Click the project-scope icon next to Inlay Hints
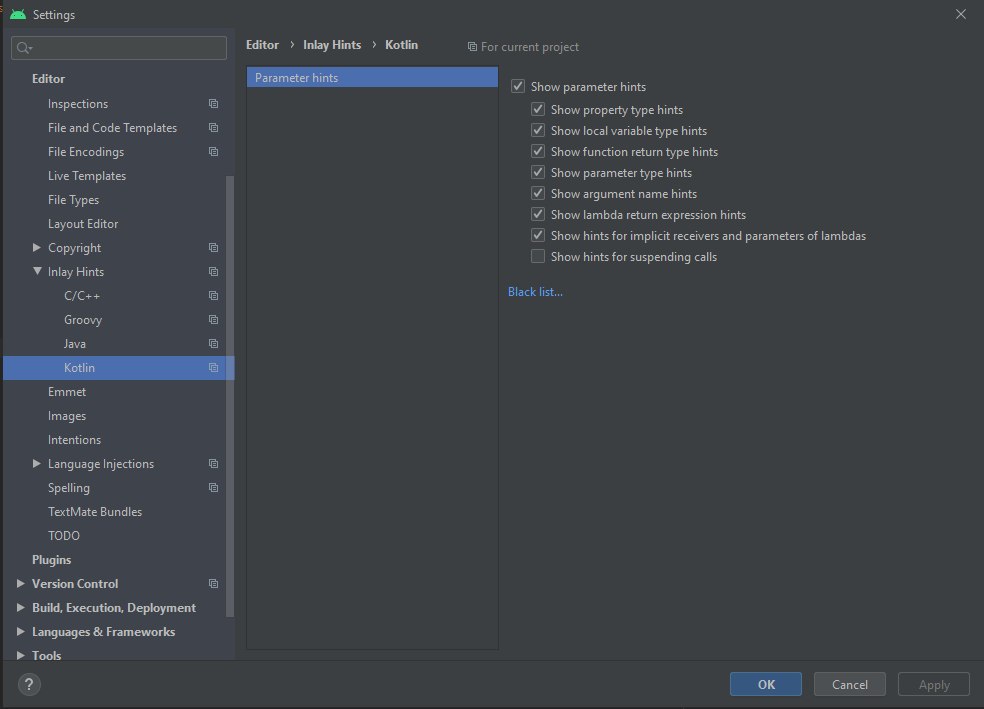This screenshot has width=984, height=709. click(x=213, y=272)
